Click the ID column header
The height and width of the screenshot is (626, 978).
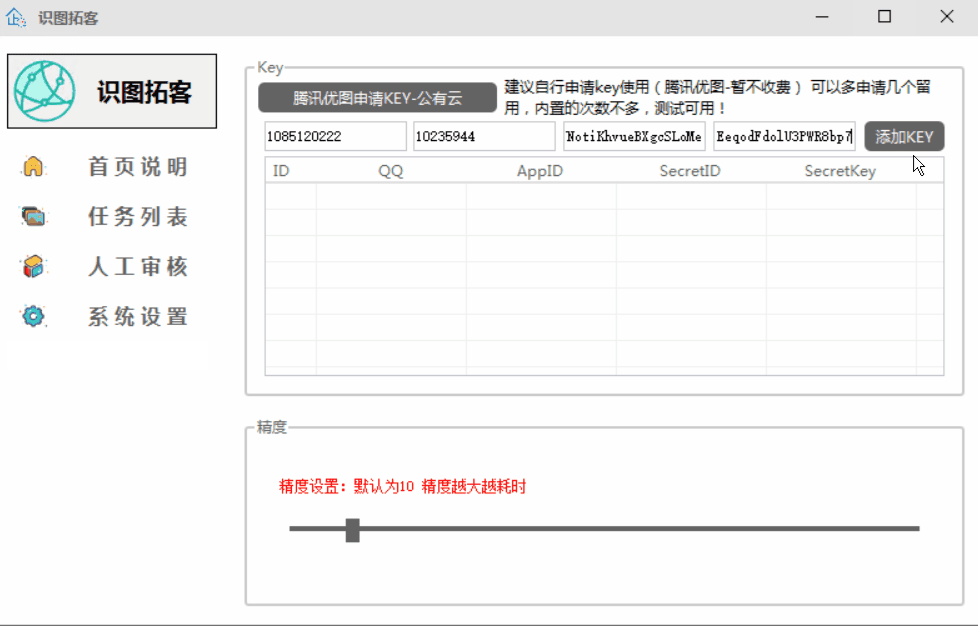(x=281, y=171)
